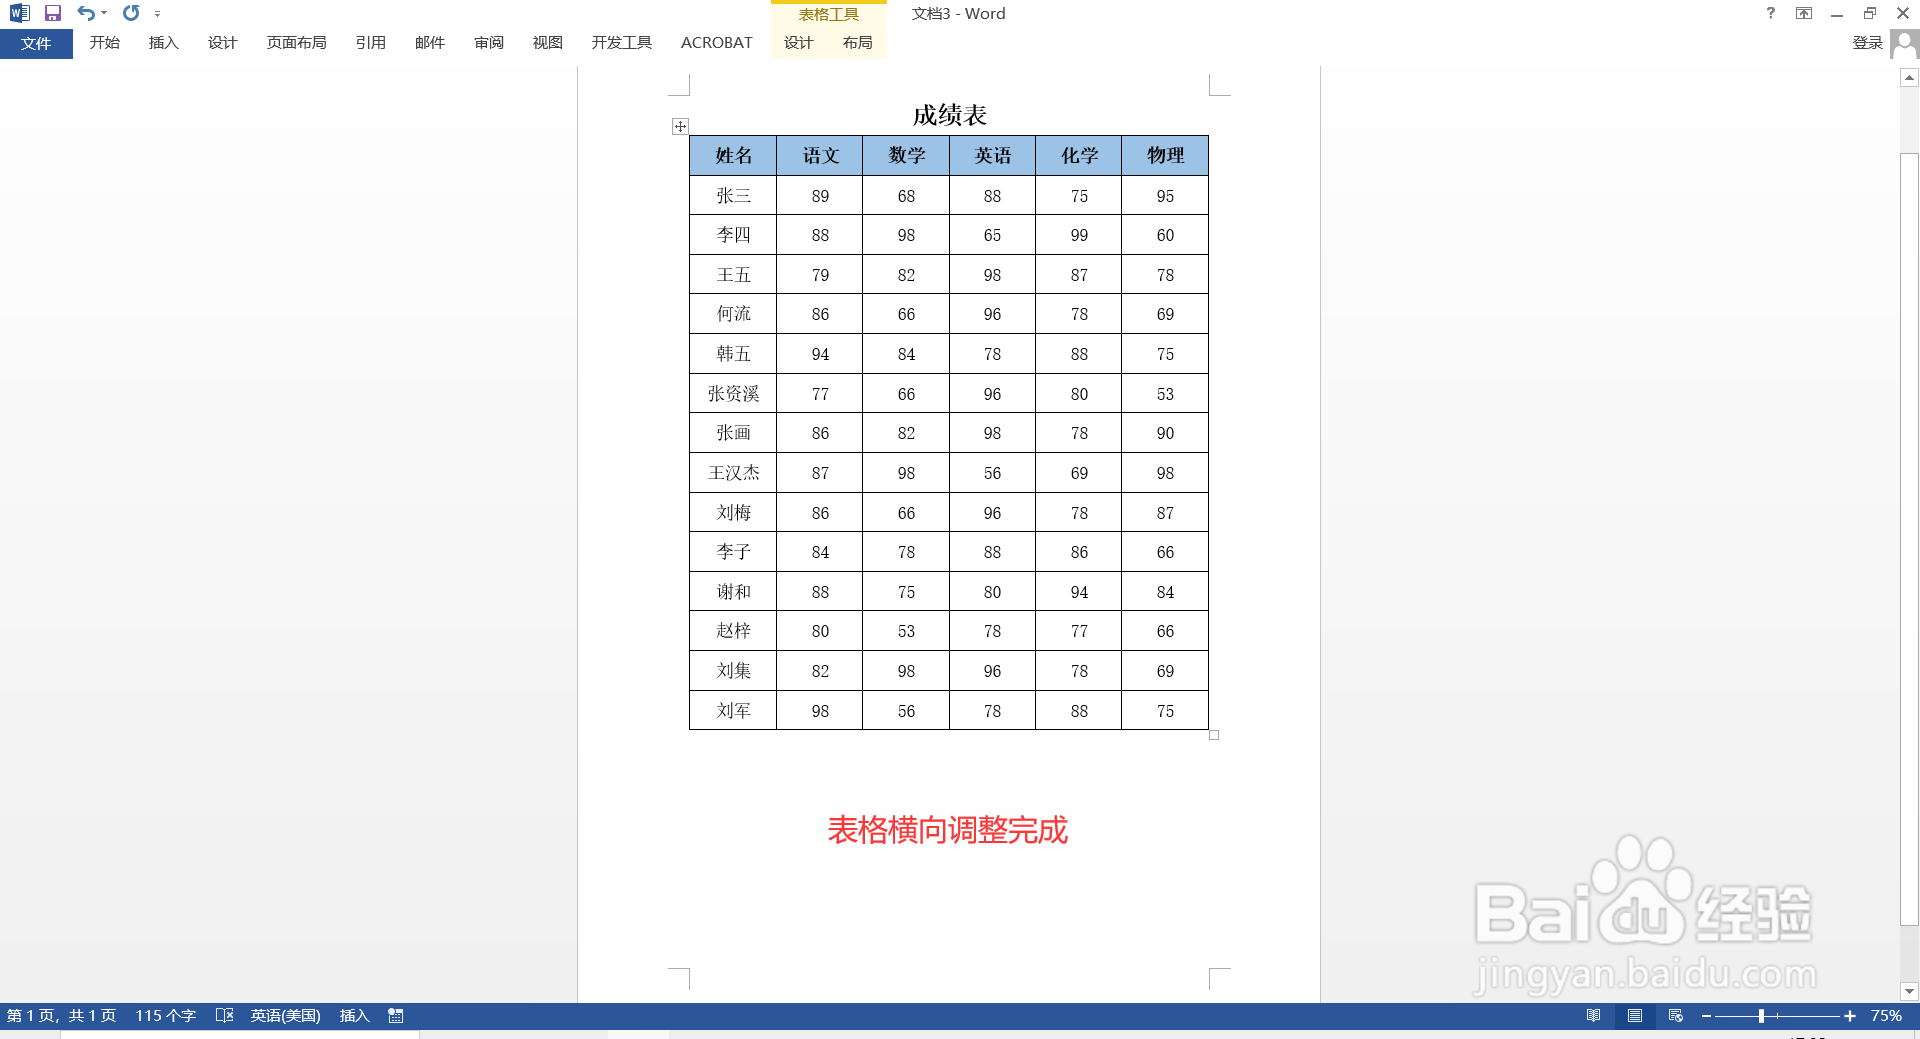Open the Table Tools 布局 tab
The height and width of the screenshot is (1039, 1920).
[x=857, y=43]
